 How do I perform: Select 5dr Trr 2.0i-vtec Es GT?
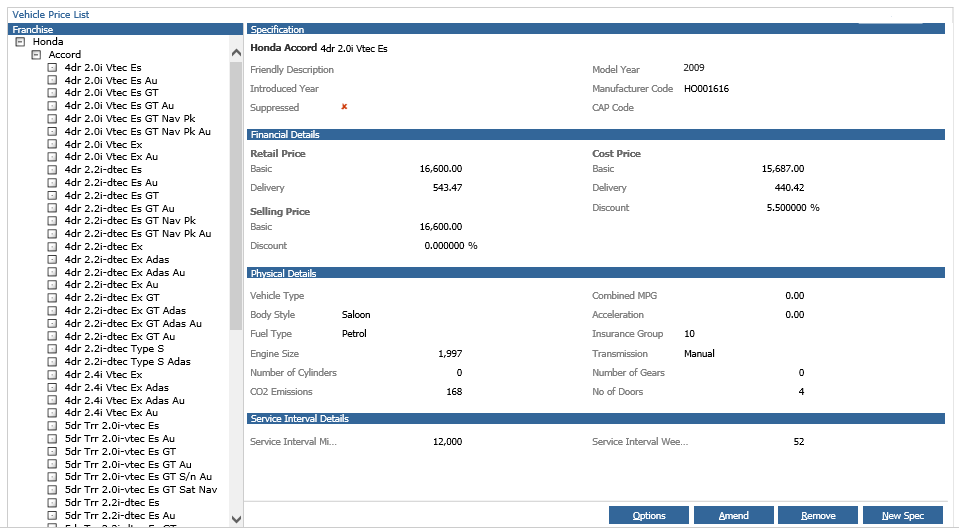120,452
